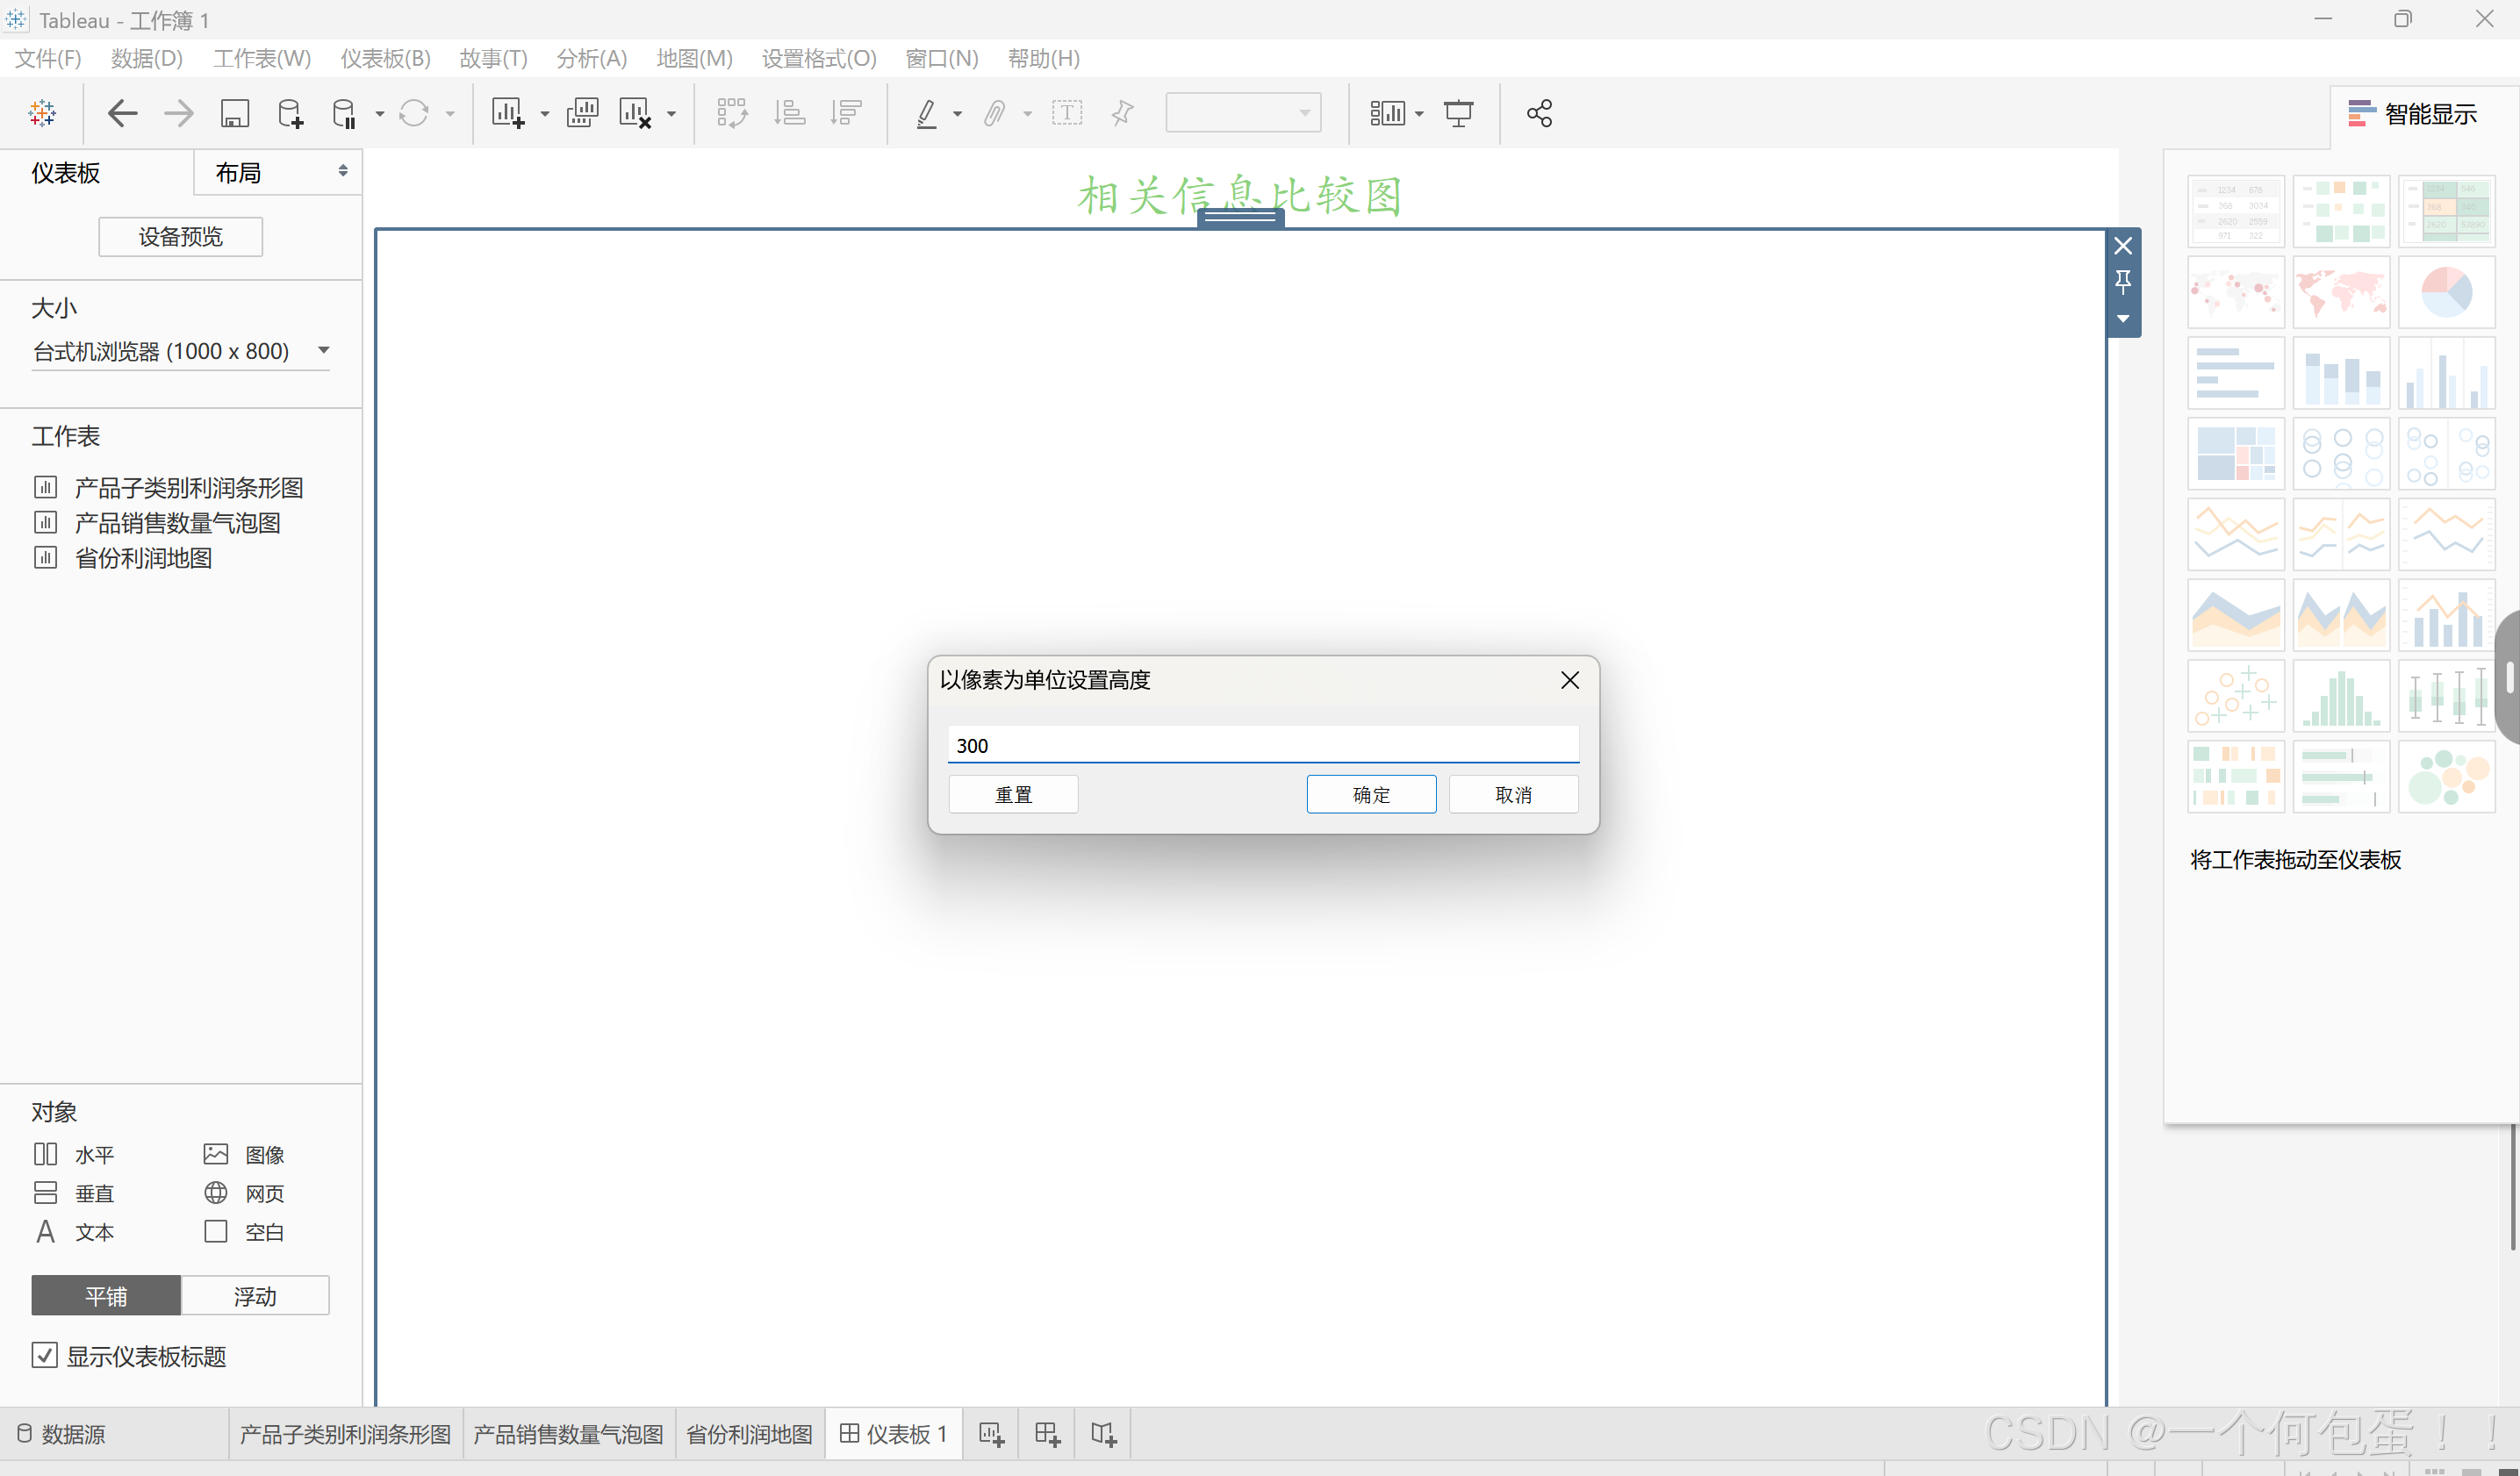Open the container's down-arrow options menu
Viewport: 2520px width, 1476px height.
click(x=2123, y=319)
